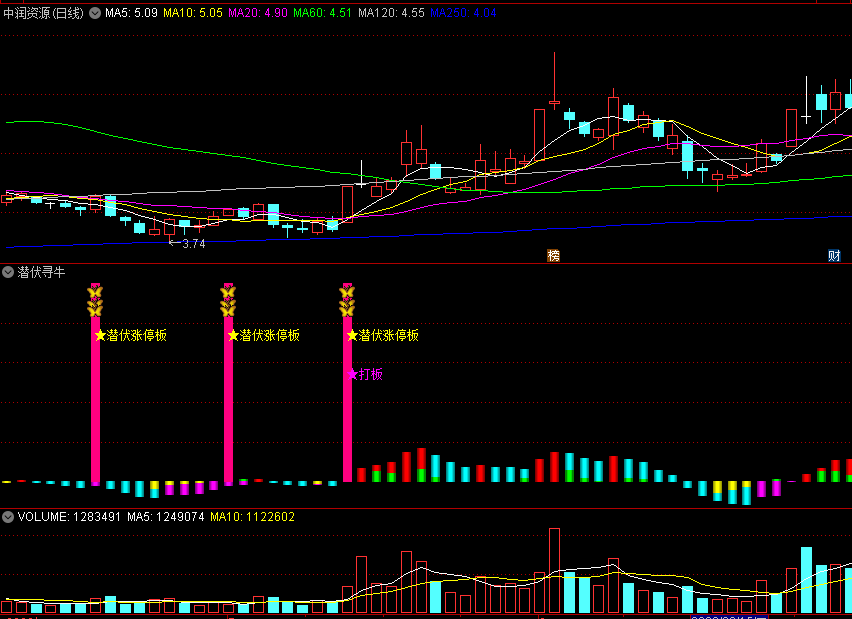Open dropdown next to 中润资源(日线) title

click(x=95, y=13)
